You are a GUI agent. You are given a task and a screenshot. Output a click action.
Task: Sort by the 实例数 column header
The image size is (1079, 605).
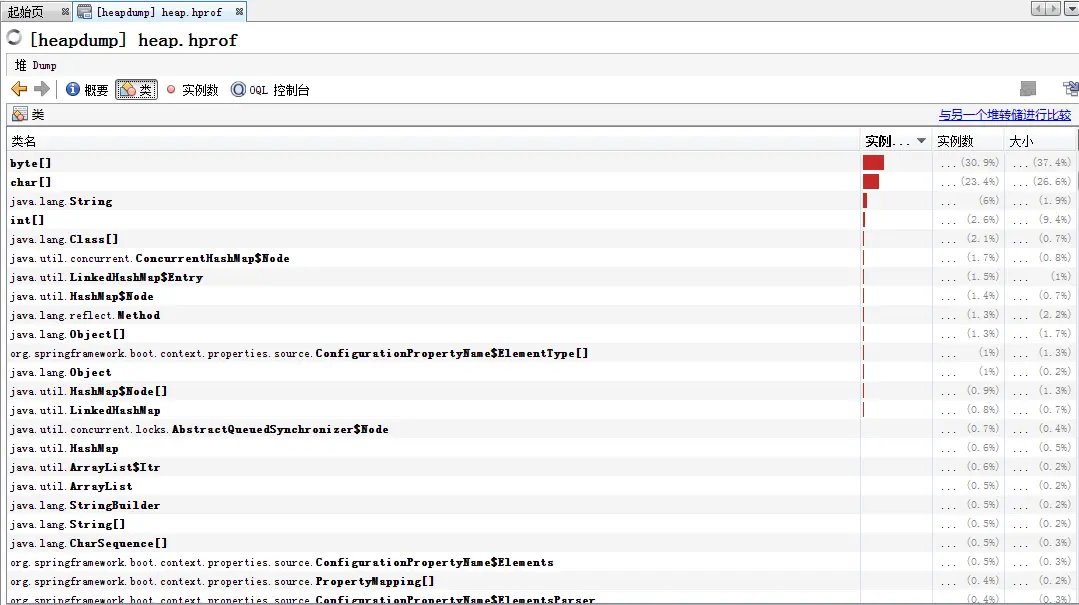(968, 141)
